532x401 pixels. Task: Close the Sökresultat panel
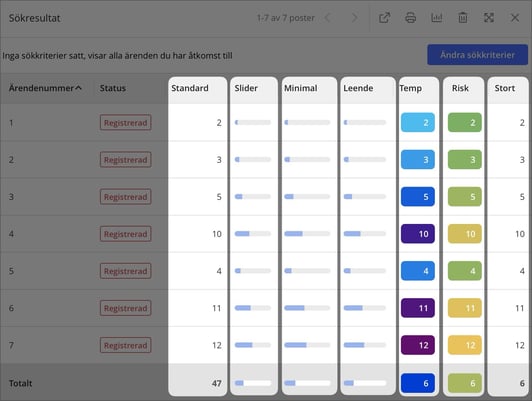pos(515,18)
